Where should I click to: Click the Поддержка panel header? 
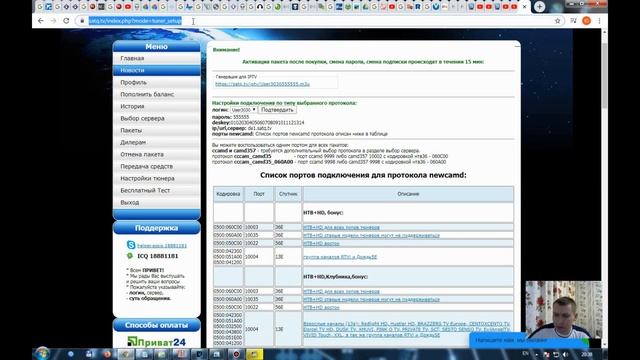tap(157, 228)
